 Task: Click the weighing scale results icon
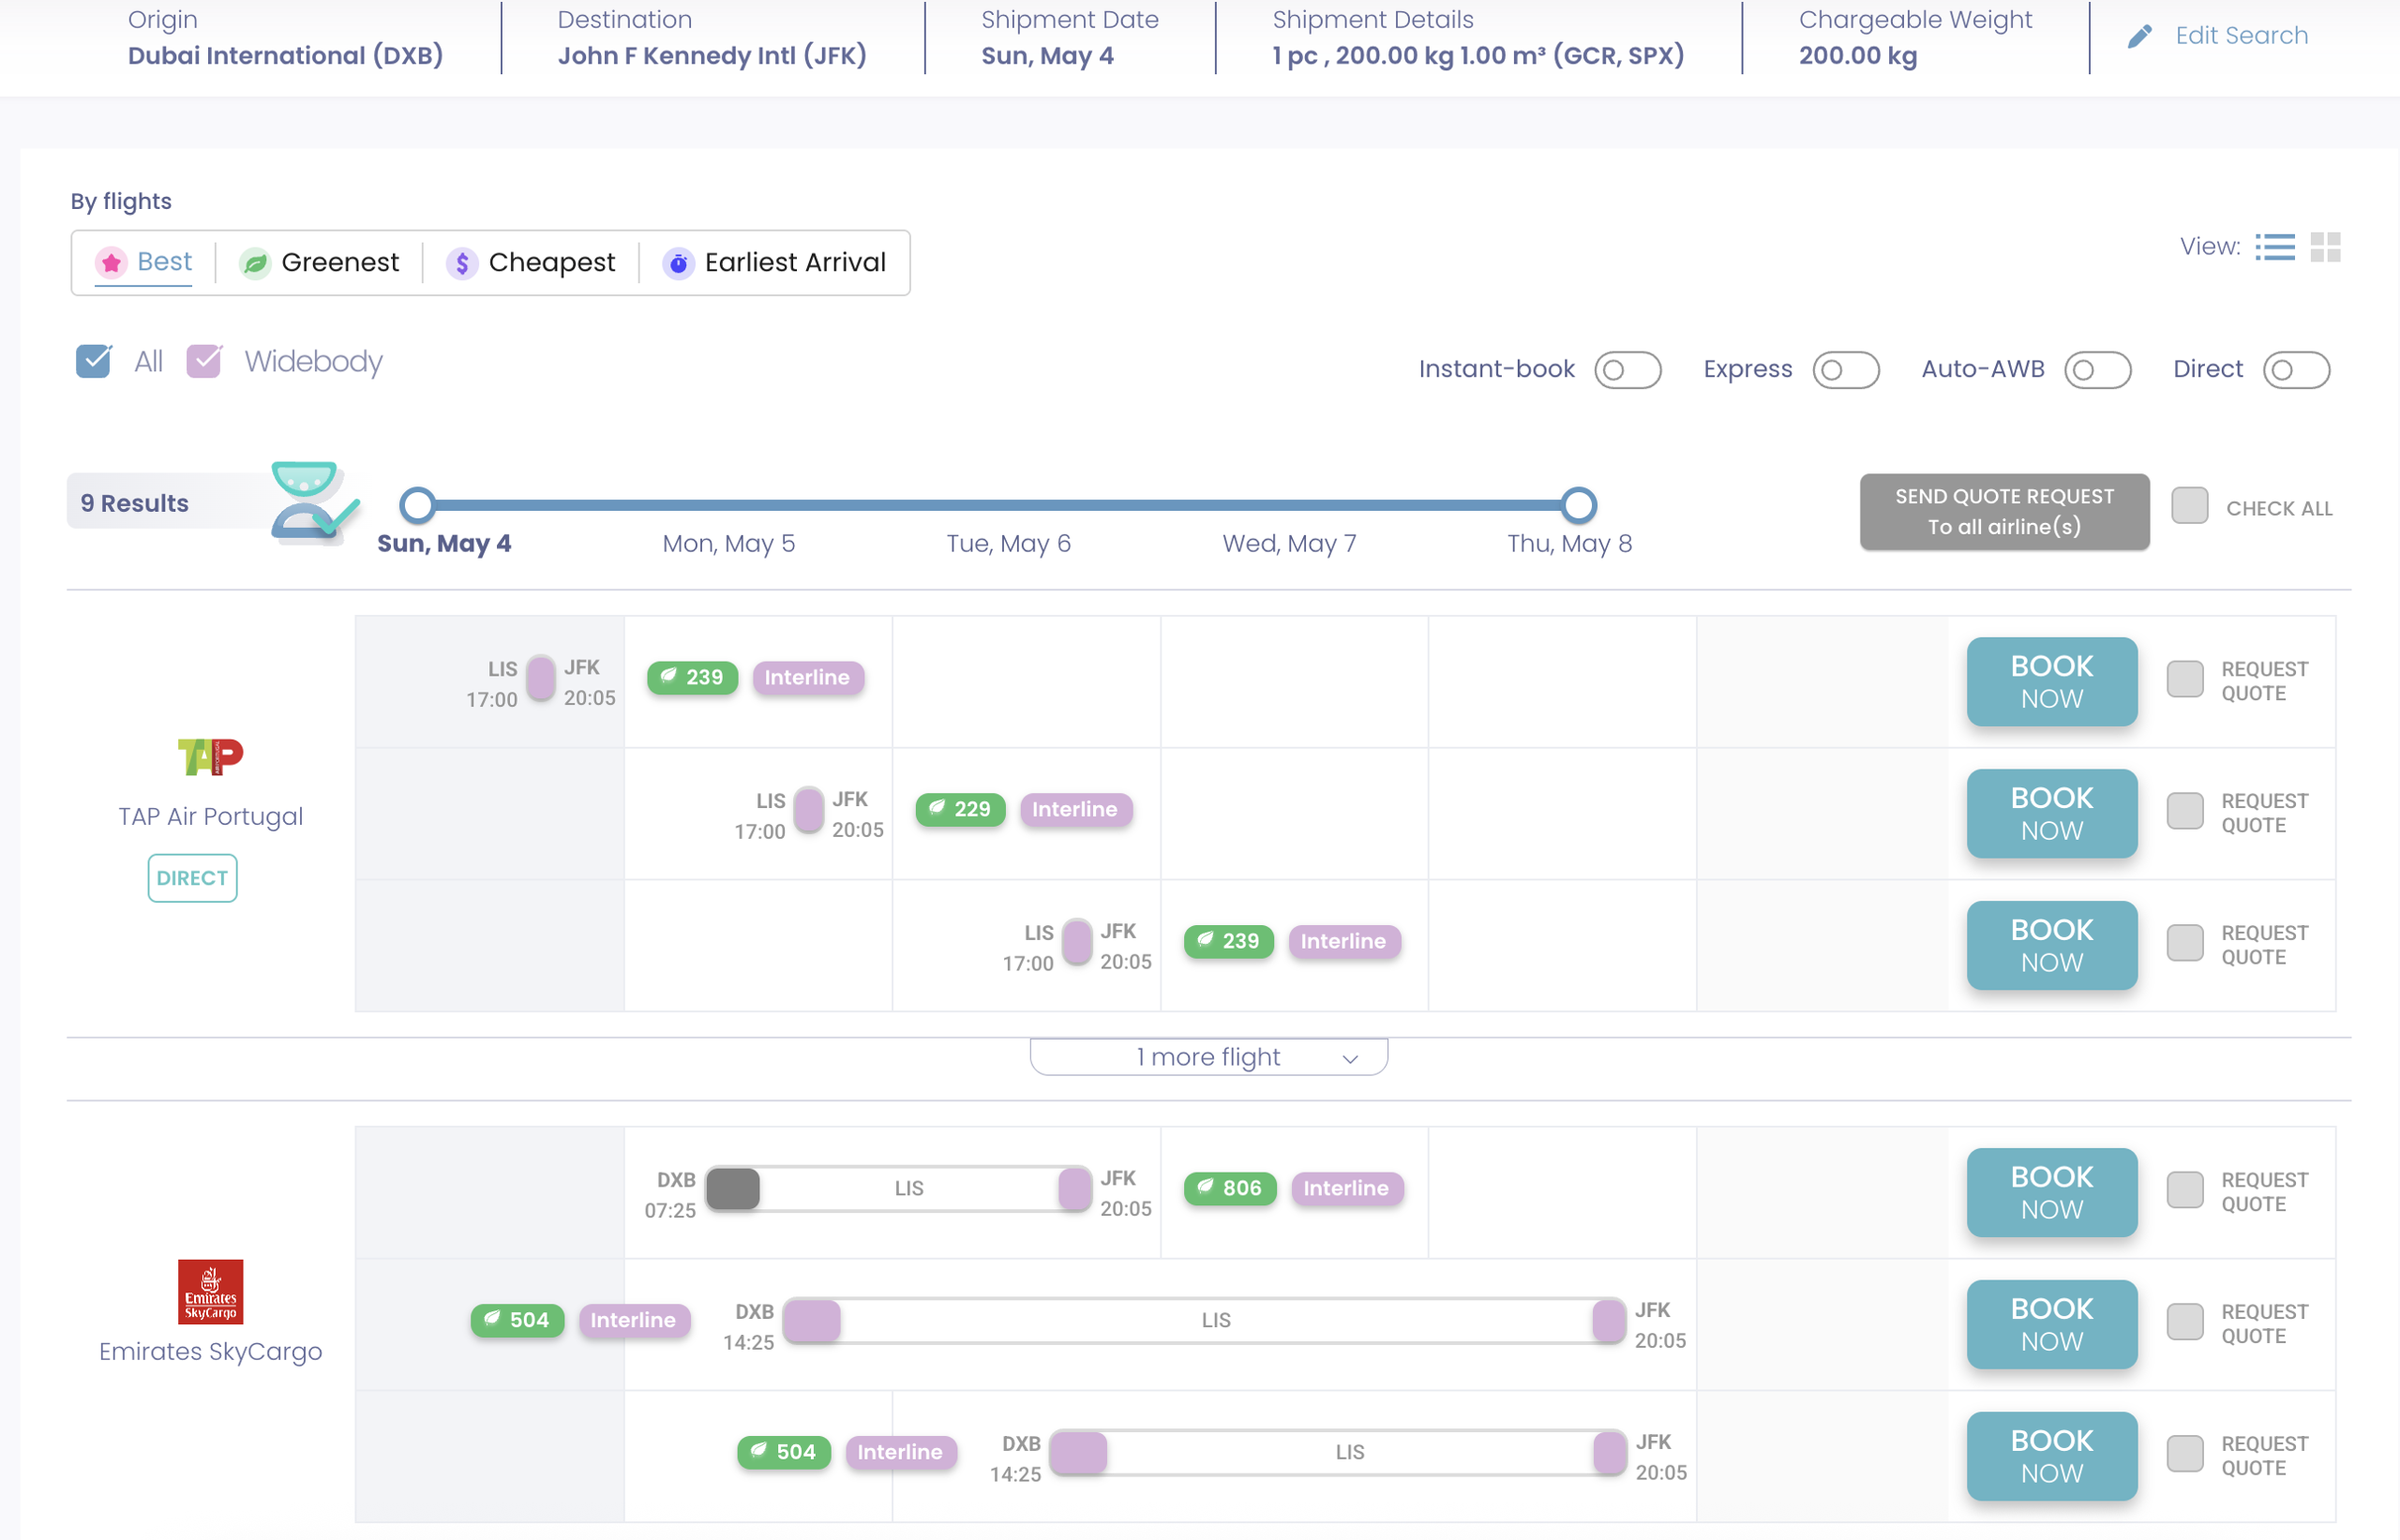[x=313, y=502]
